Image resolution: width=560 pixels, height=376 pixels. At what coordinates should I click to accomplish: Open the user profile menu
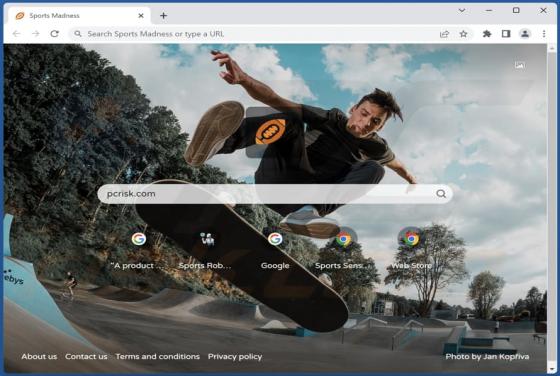[x=525, y=34]
